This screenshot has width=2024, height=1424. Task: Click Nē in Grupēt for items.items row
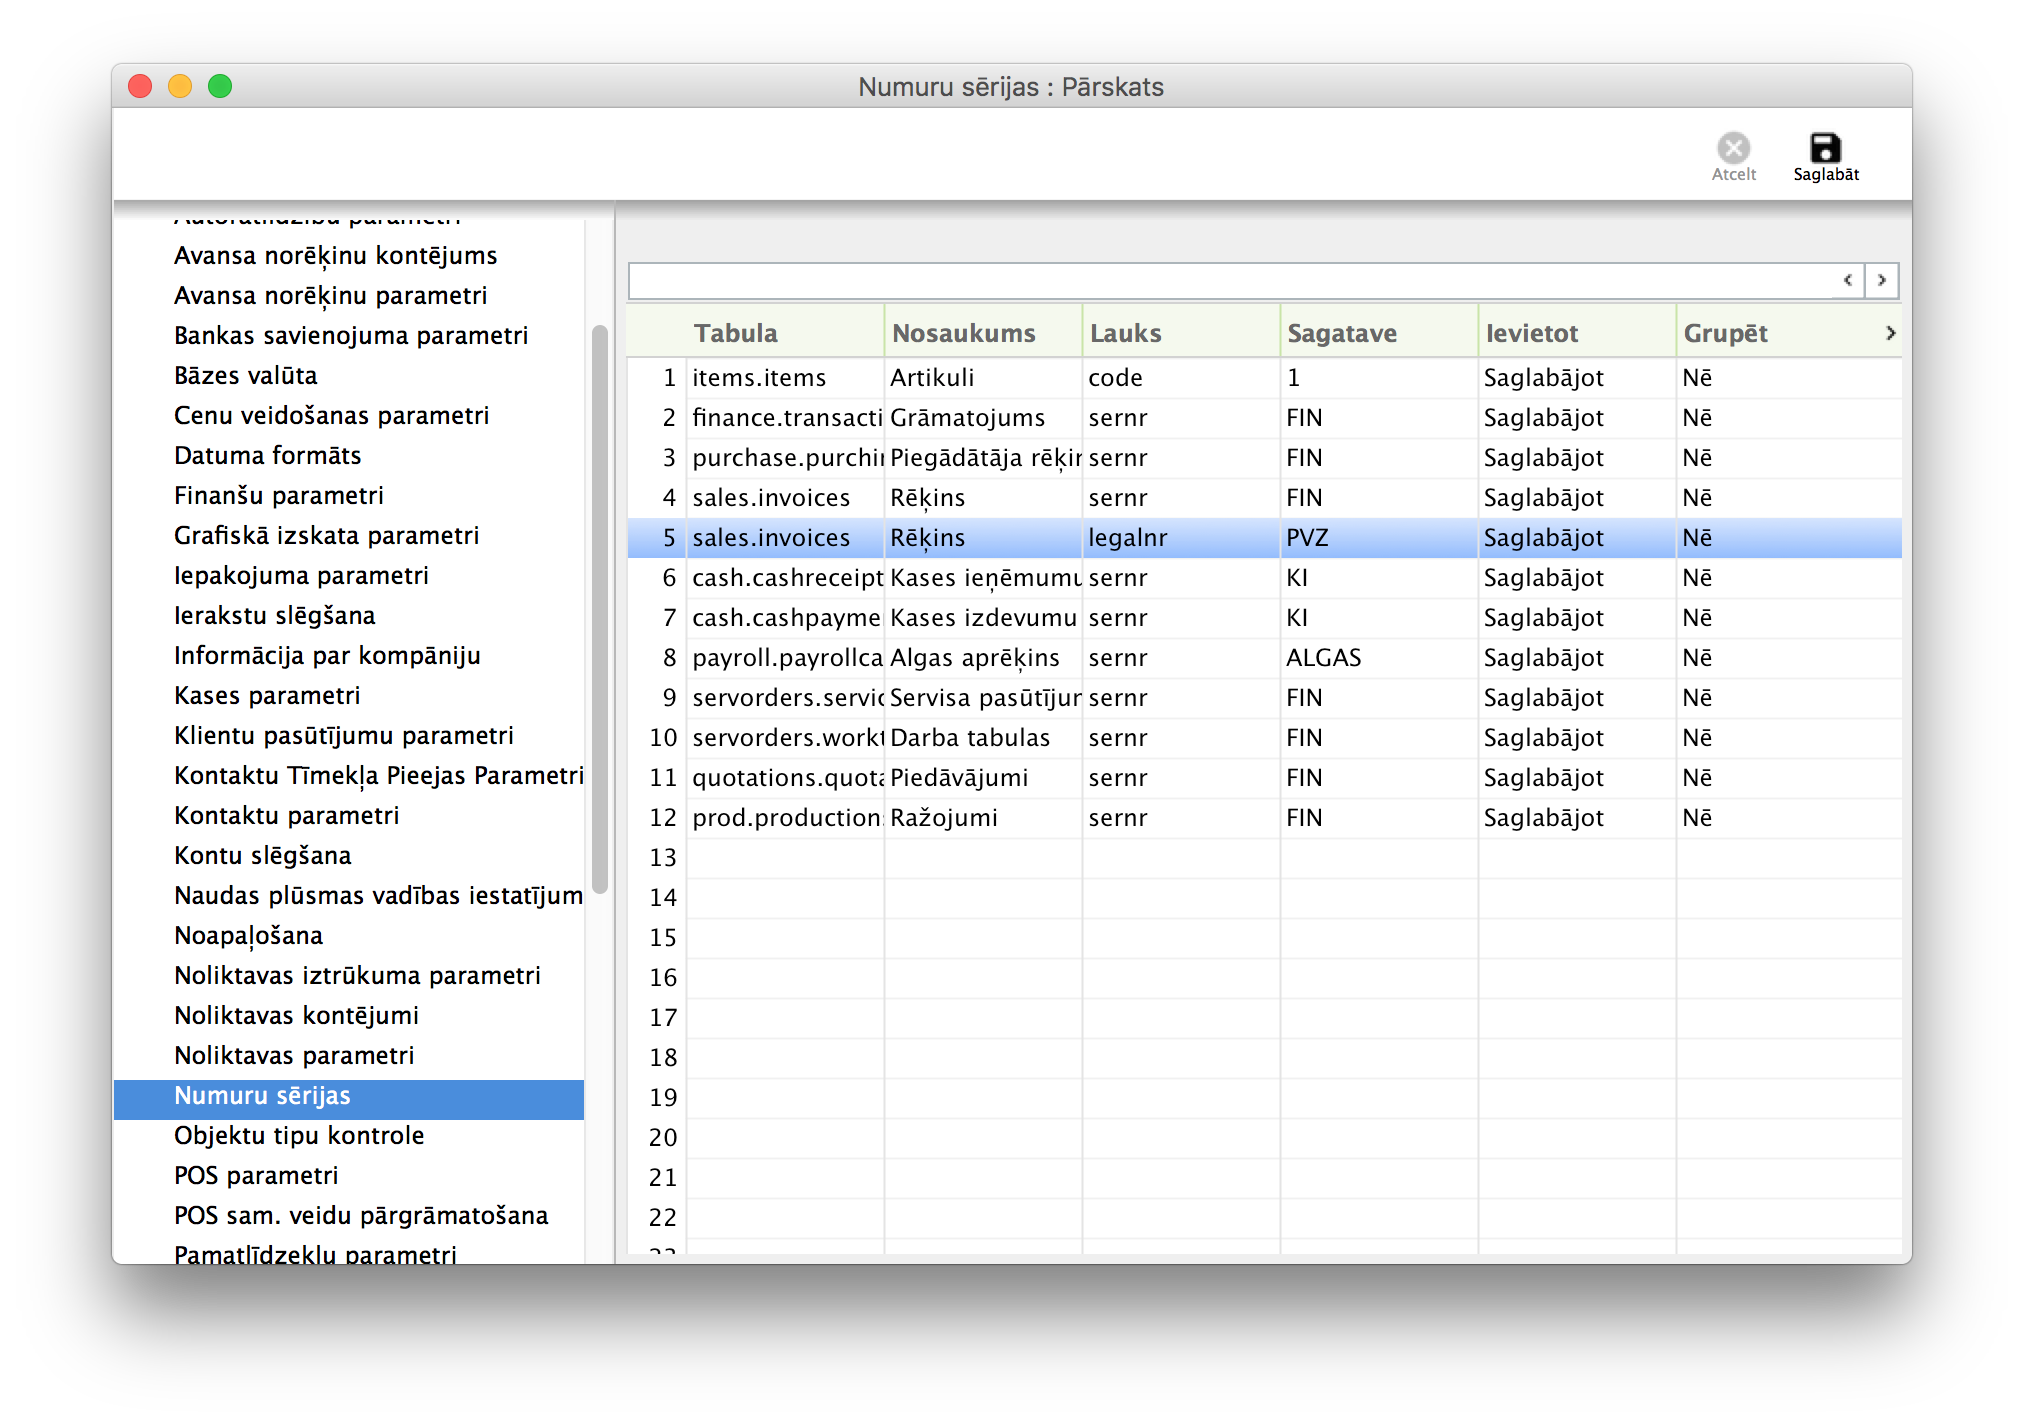(1697, 378)
